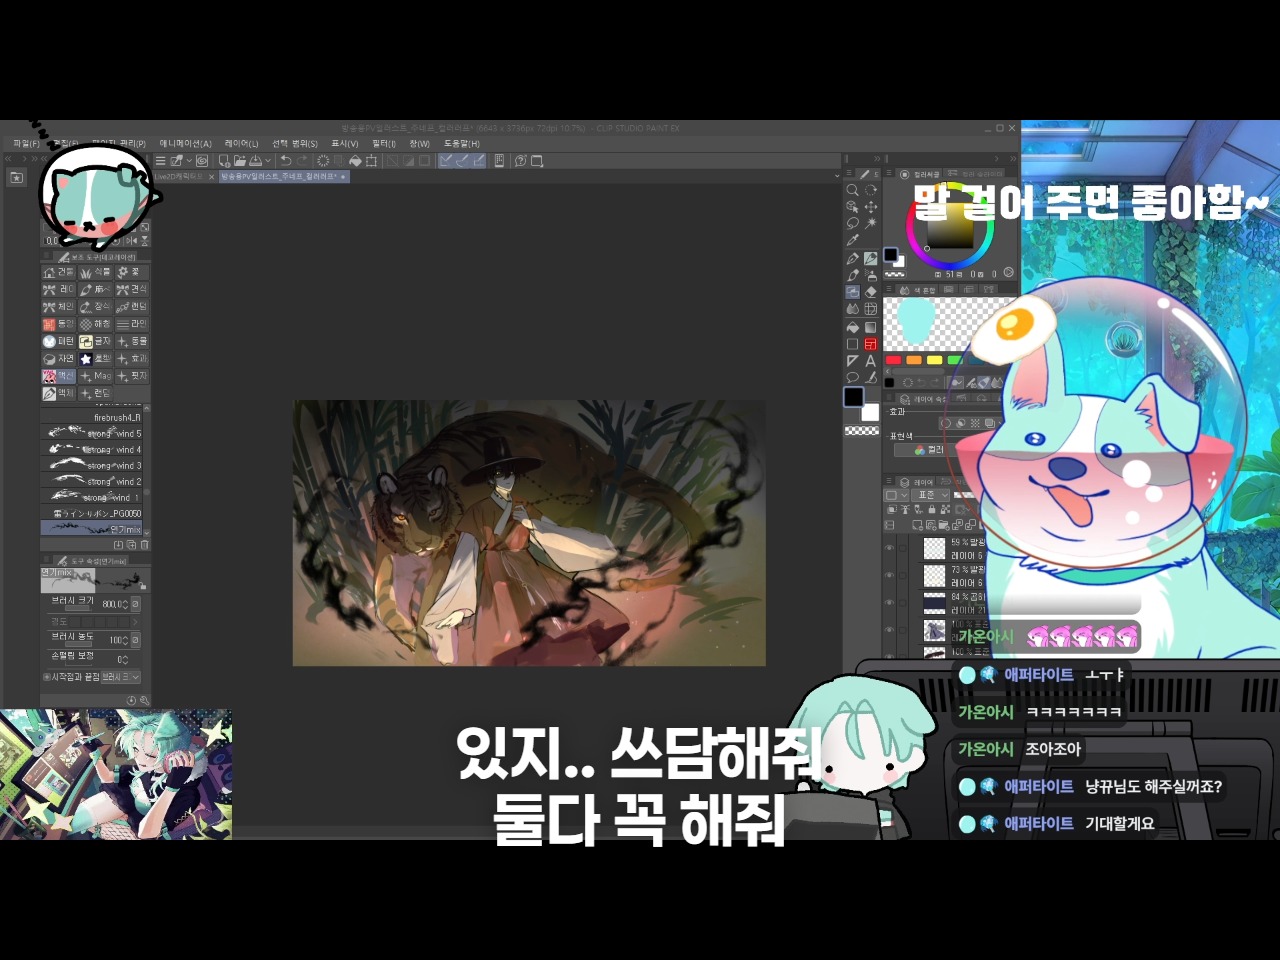The width and height of the screenshot is (1280, 960).
Task: Open the 필터(I) menu
Action: [384, 144]
